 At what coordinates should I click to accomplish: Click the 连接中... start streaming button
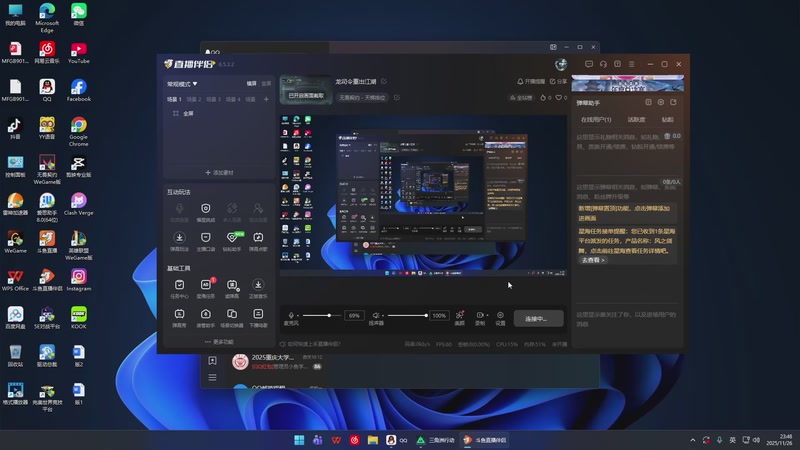click(x=538, y=318)
